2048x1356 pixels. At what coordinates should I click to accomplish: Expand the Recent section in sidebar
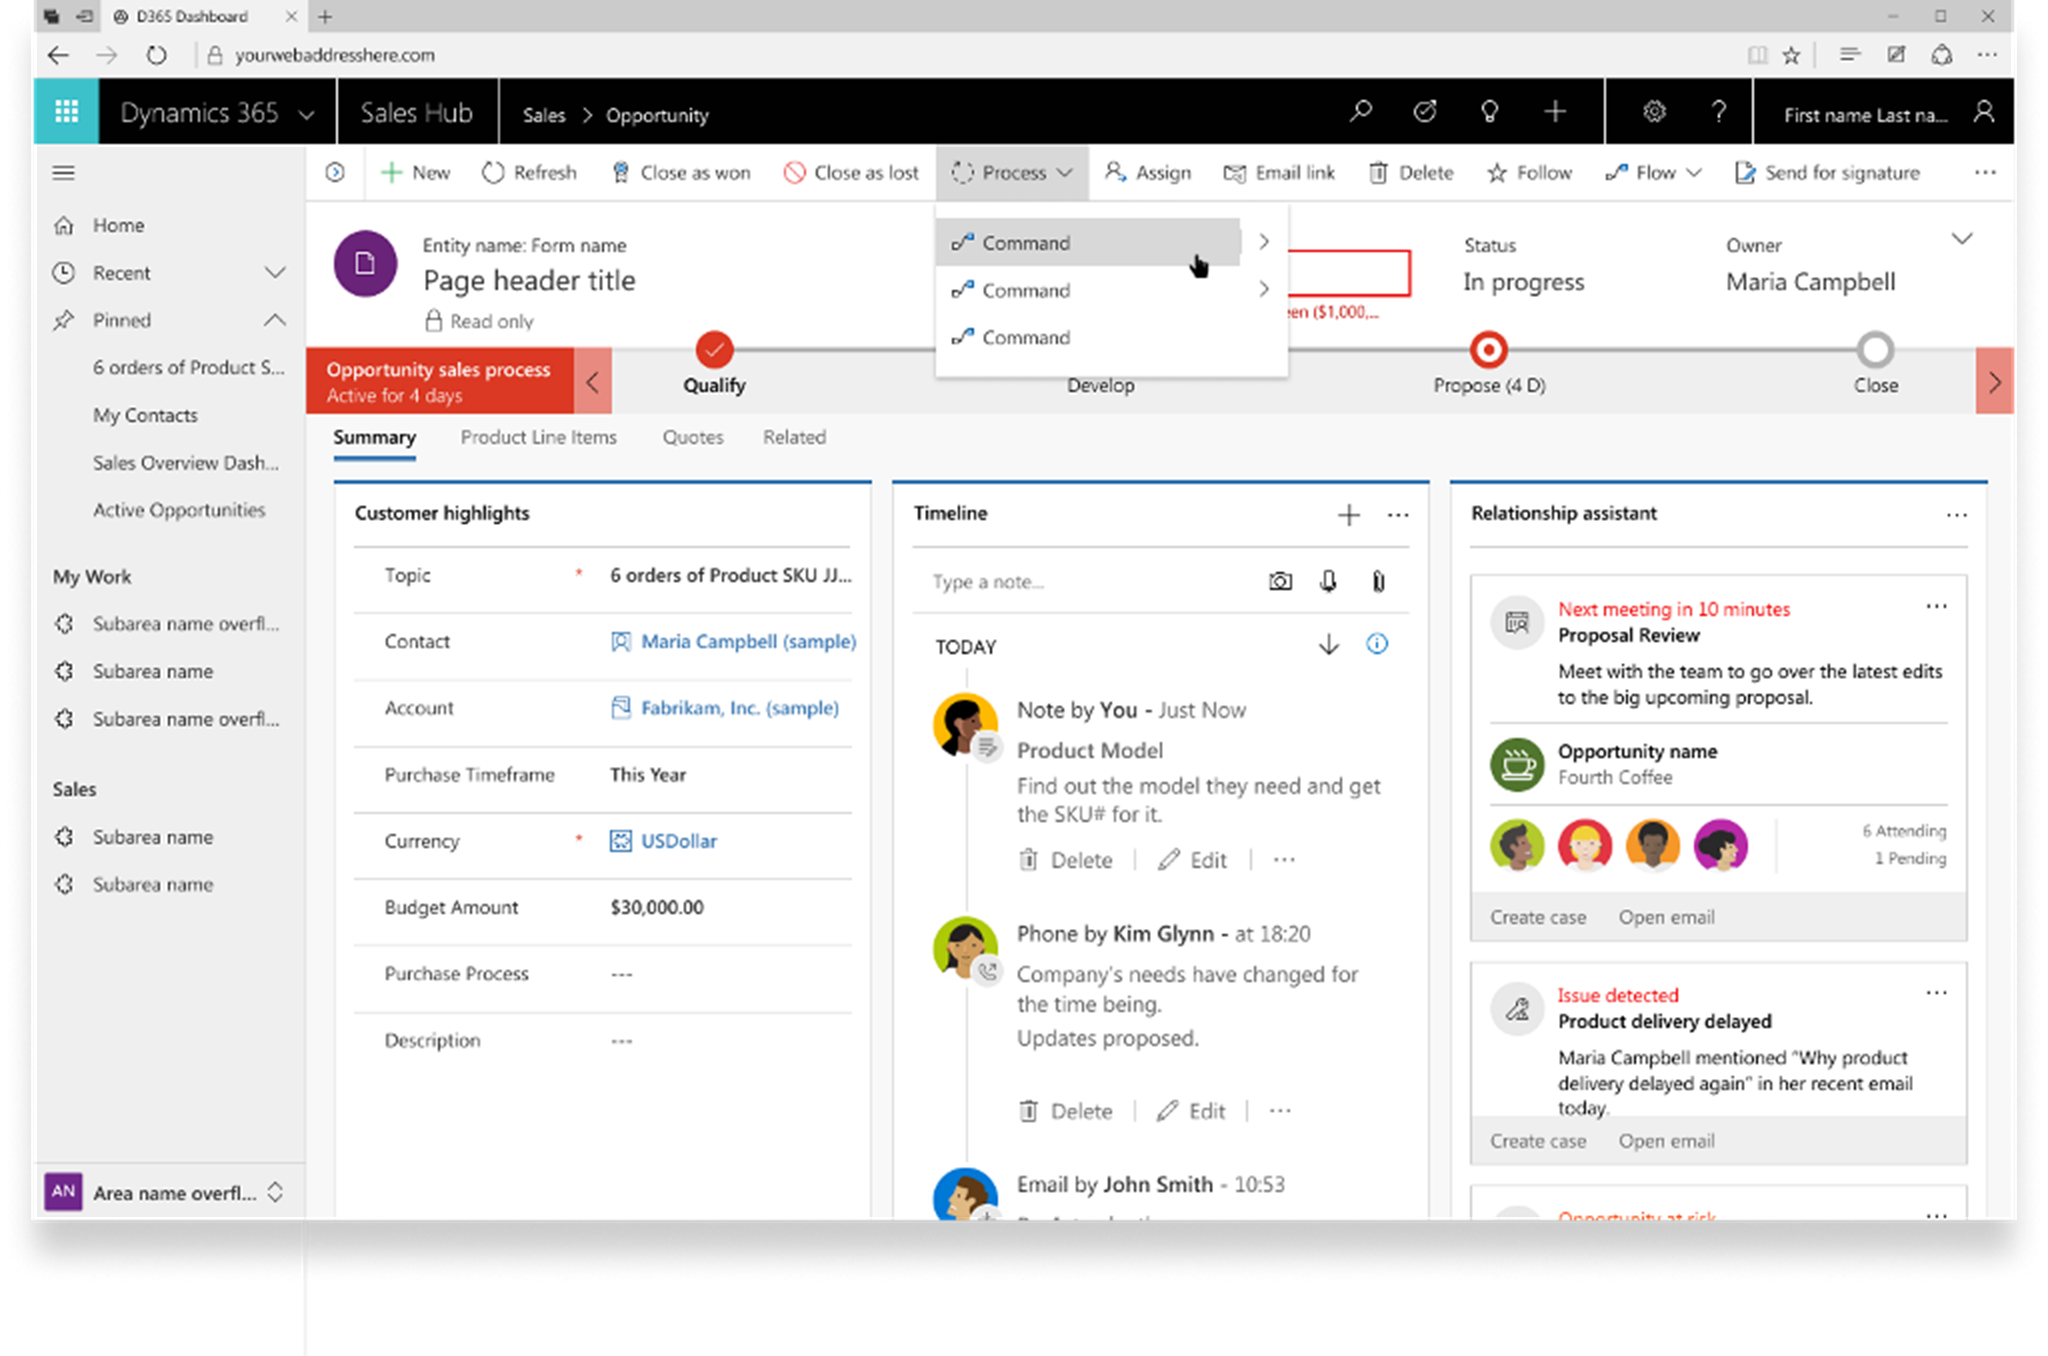(274, 273)
